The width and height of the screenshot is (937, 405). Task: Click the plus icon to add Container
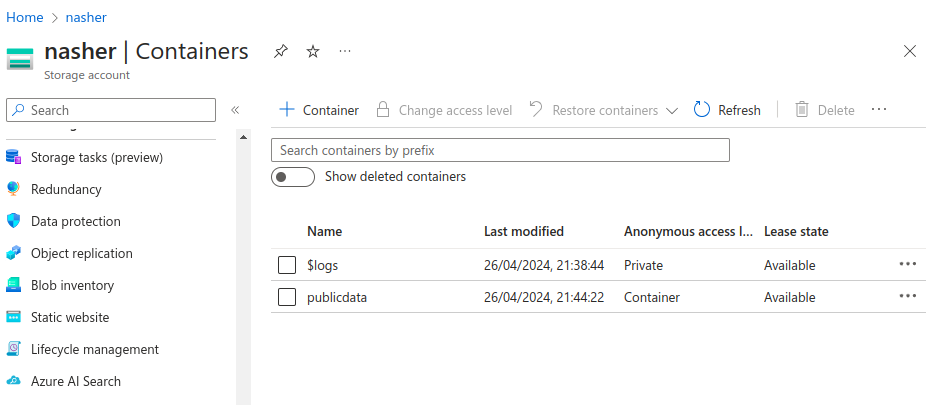tap(287, 110)
